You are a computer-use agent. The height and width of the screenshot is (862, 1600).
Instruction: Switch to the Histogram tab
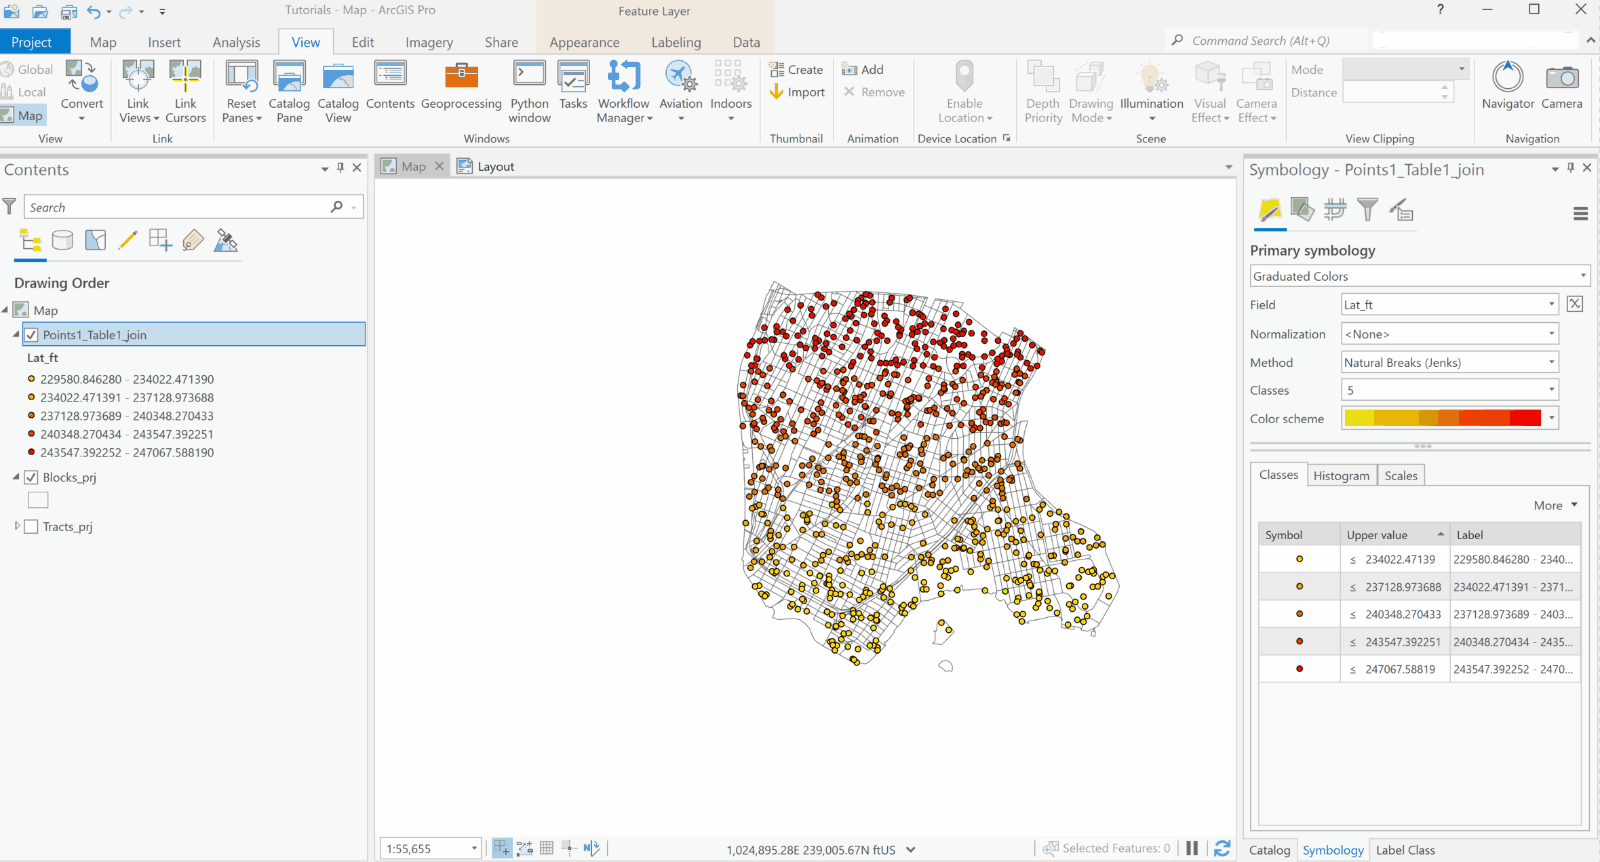point(1341,475)
